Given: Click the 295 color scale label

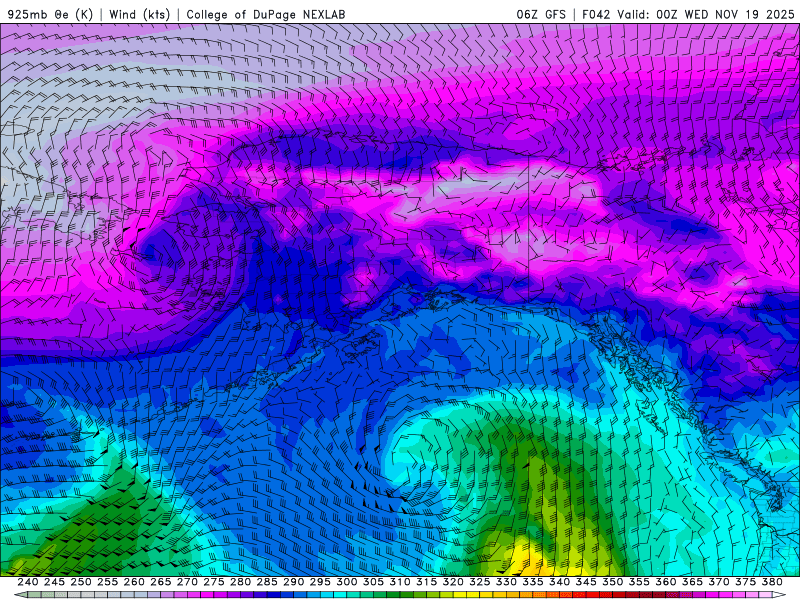Looking at the screenshot, I should [x=320, y=582].
